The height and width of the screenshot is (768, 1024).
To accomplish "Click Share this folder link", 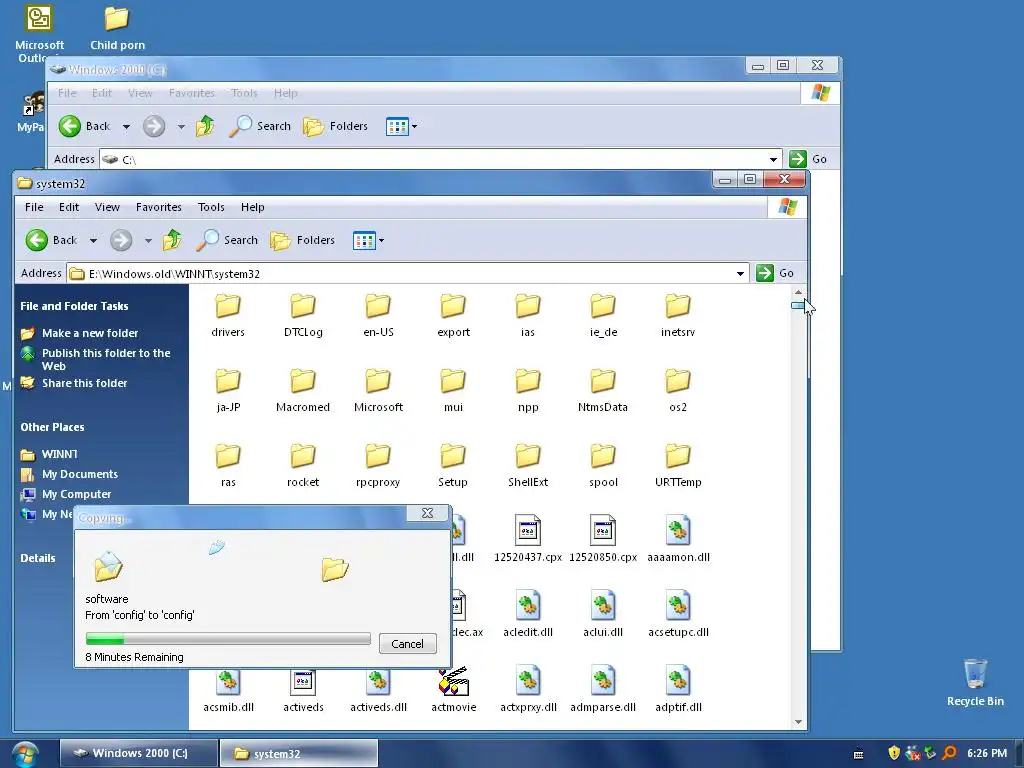I will (85, 383).
